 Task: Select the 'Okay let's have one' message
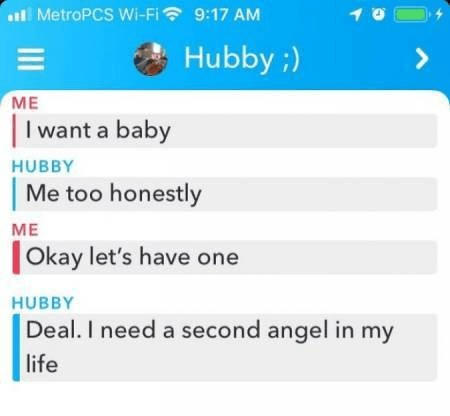pyautogui.click(x=225, y=257)
